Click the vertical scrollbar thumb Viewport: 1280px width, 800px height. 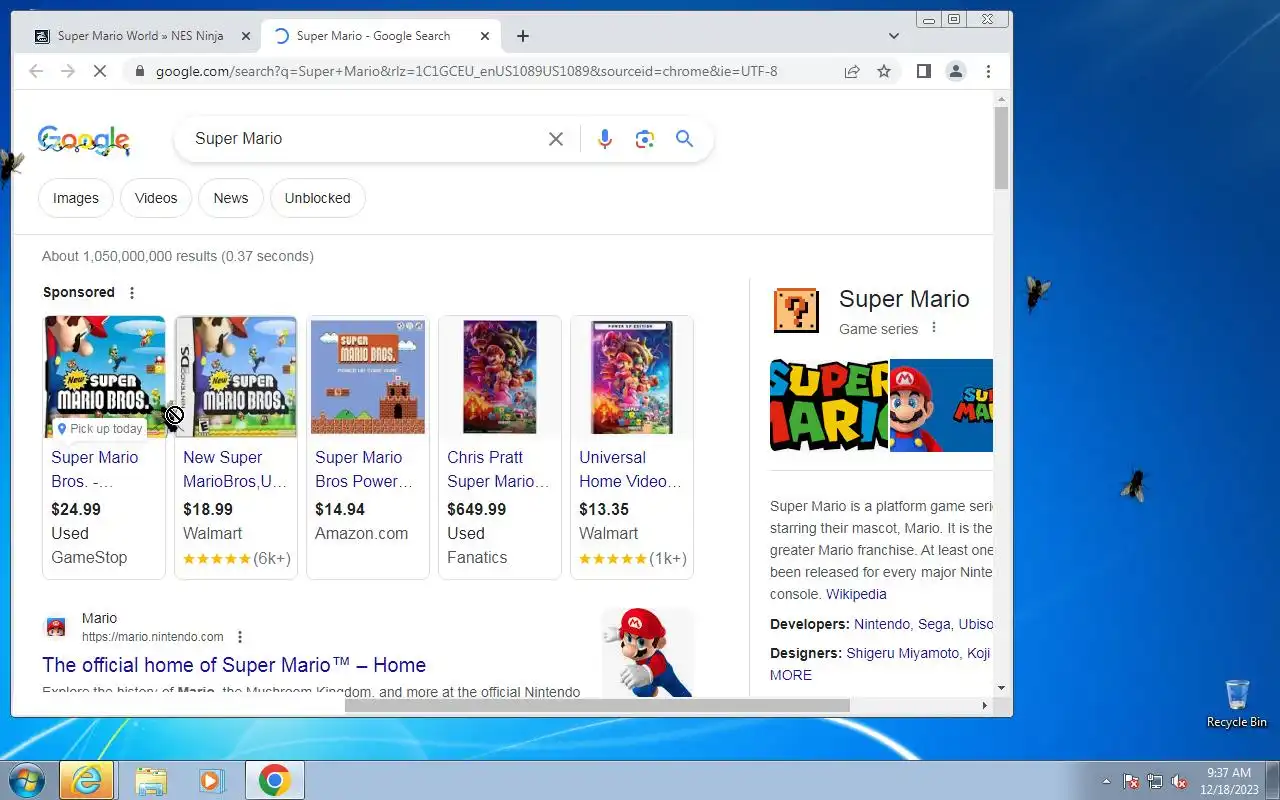point(1002,146)
